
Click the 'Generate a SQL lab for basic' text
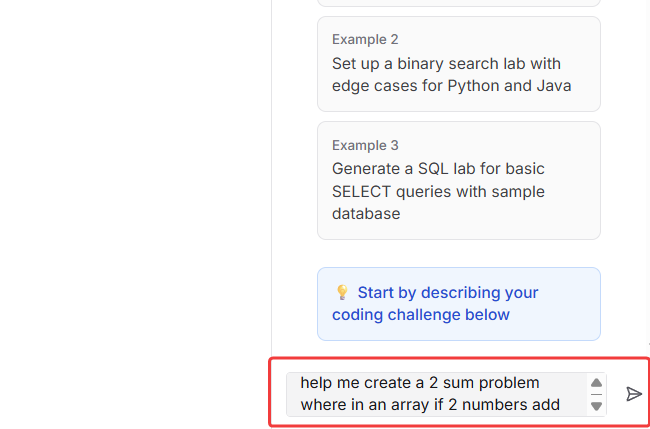438,168
